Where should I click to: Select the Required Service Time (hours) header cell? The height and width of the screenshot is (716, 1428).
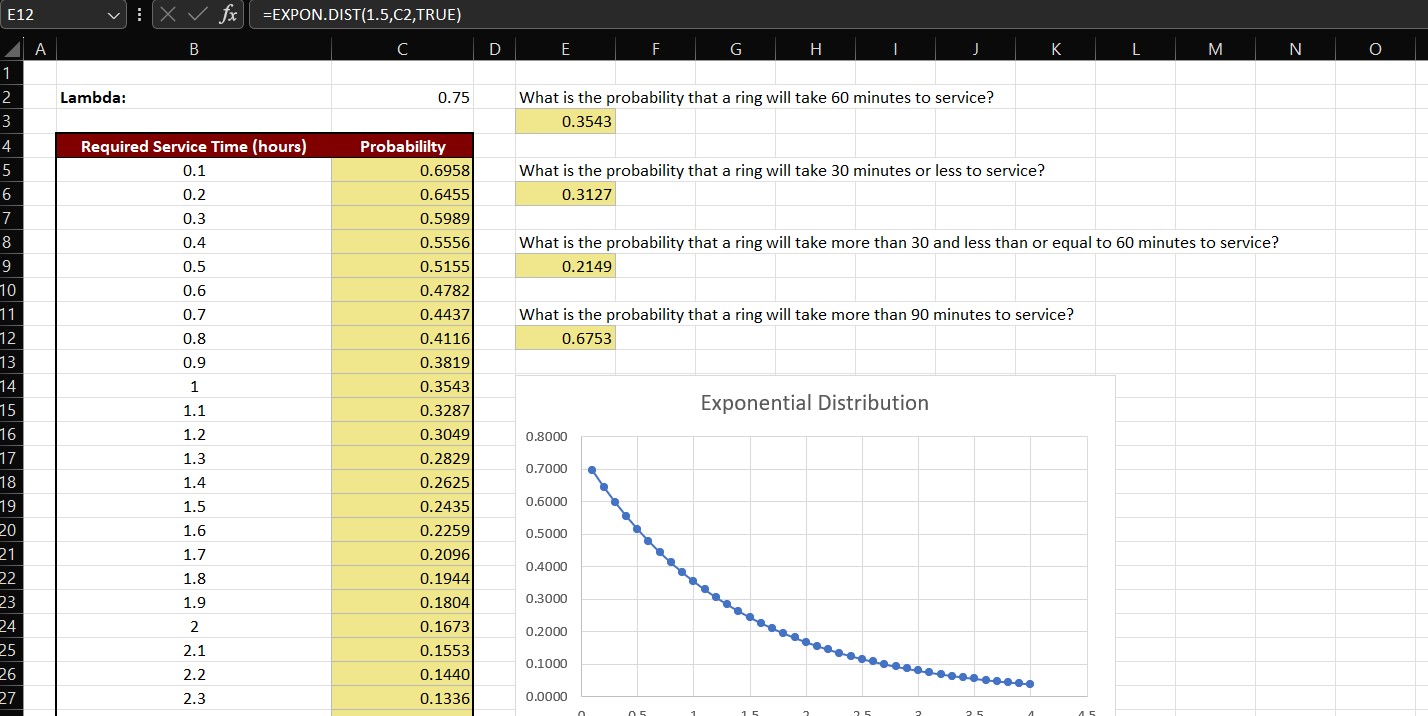pos(194,145)
